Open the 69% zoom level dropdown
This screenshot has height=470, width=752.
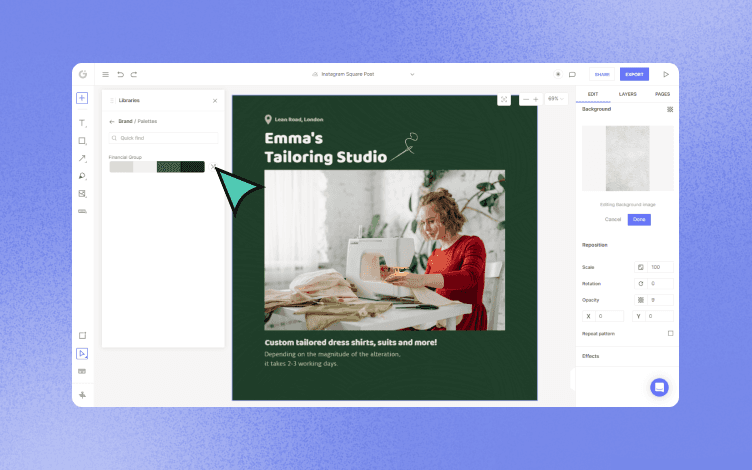[x=556, y=99]
